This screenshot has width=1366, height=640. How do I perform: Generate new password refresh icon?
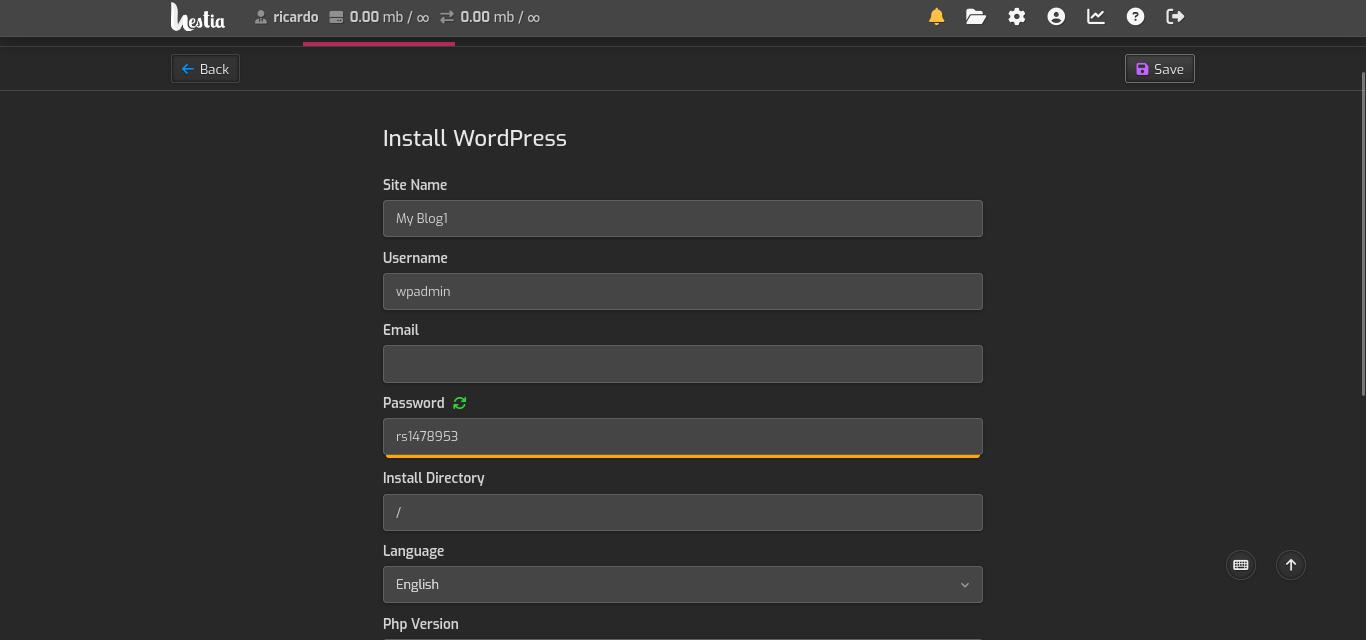460,403
